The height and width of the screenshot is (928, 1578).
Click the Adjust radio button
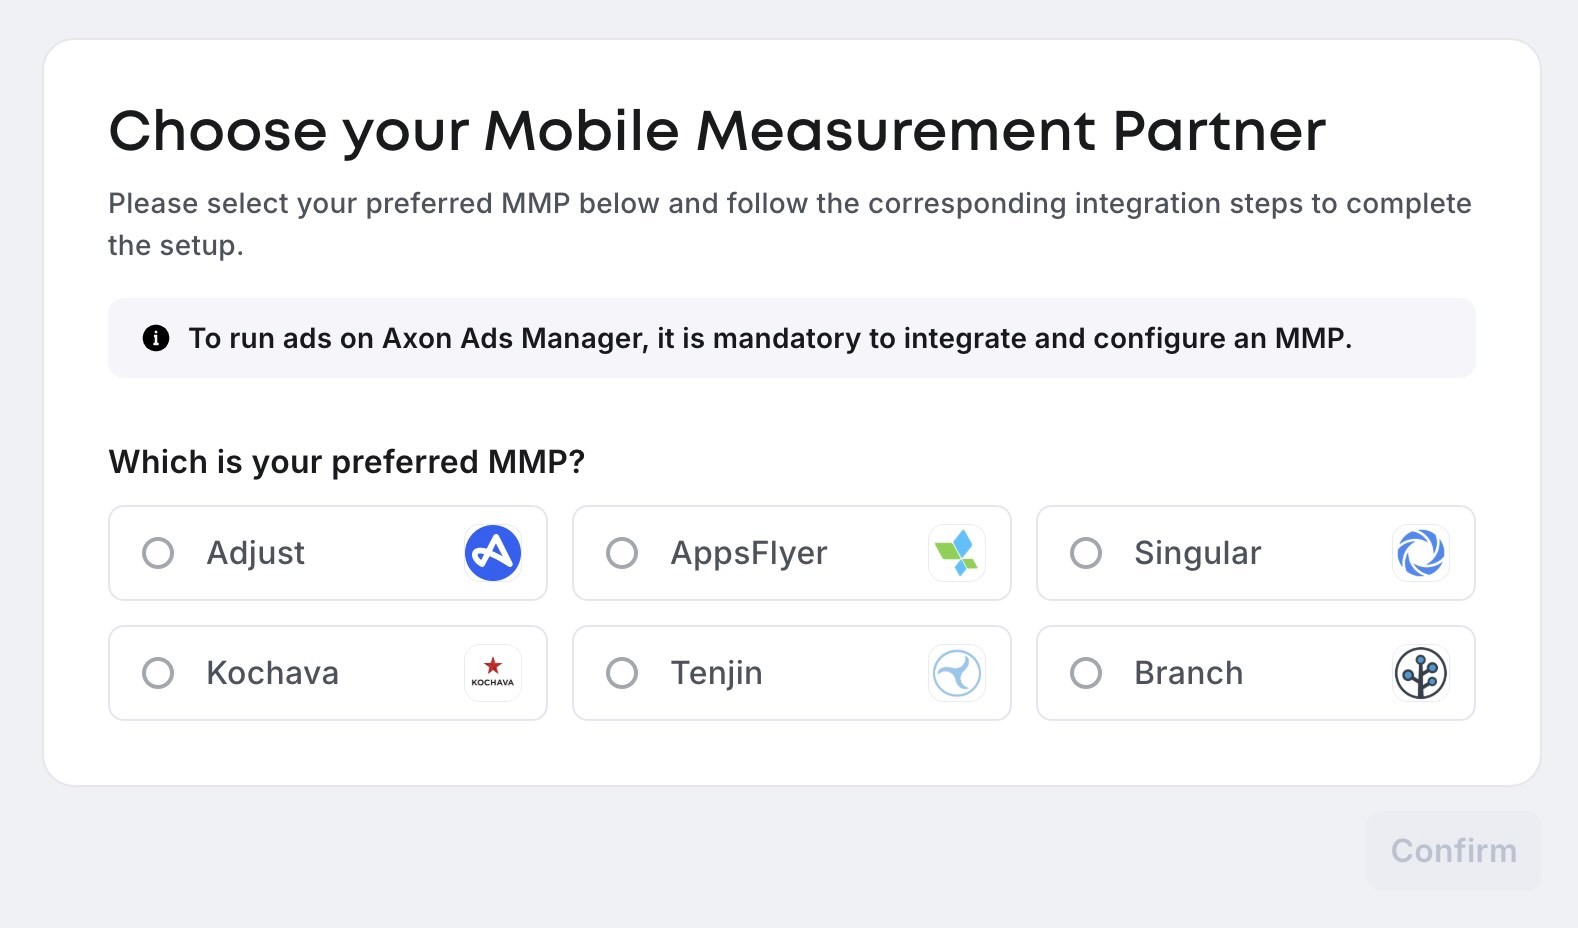point(158,552)
